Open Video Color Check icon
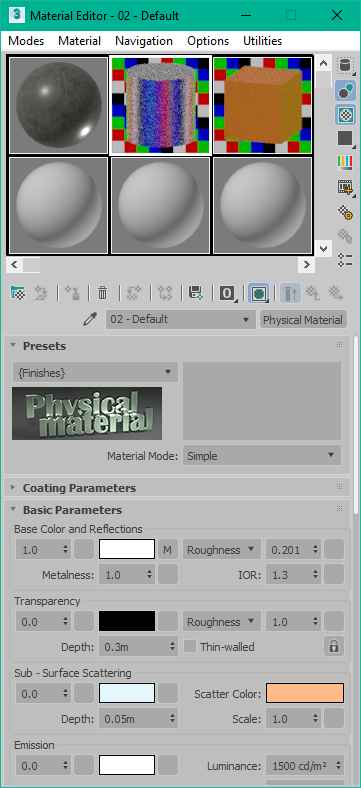Image resolution: width=361 pixels, height=788 pixels. point(345,162)
